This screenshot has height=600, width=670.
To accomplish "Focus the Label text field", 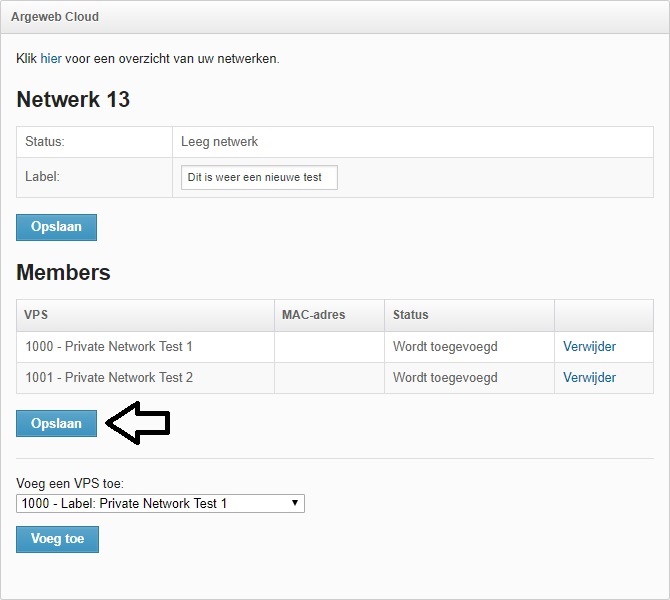I will 259,177.
